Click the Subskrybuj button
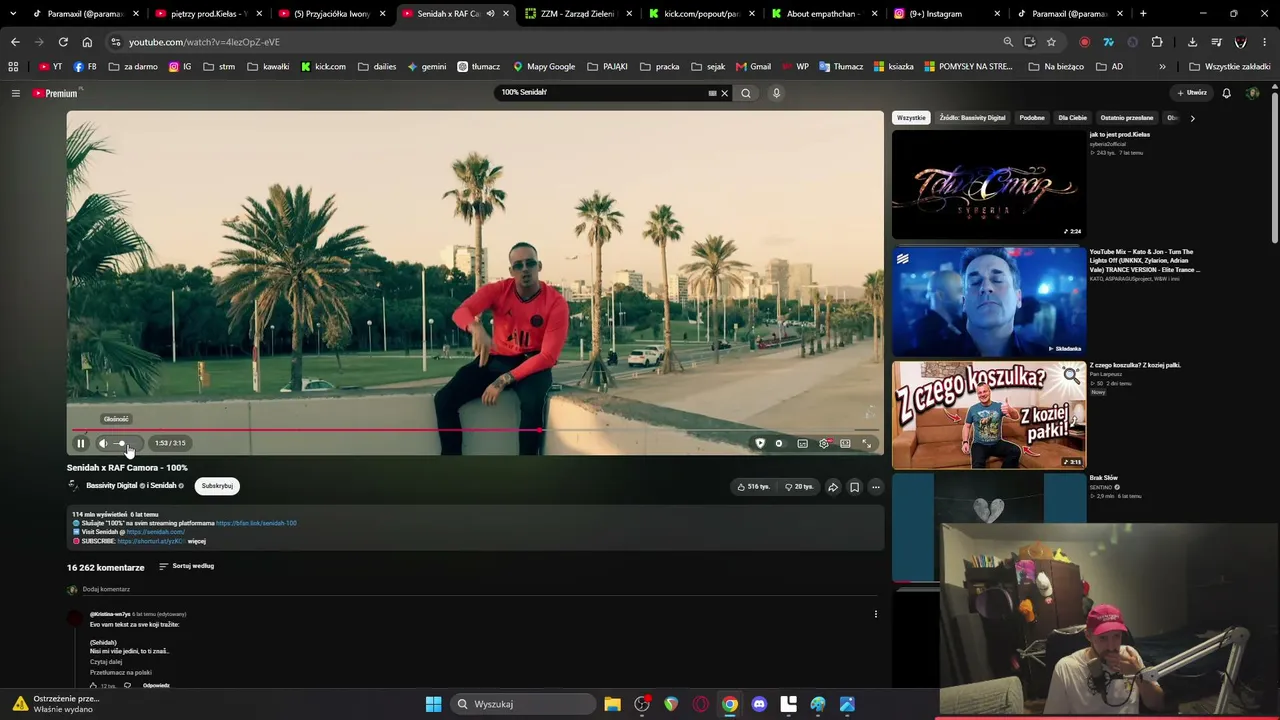Screen dimensions: 1280x720 217,486
